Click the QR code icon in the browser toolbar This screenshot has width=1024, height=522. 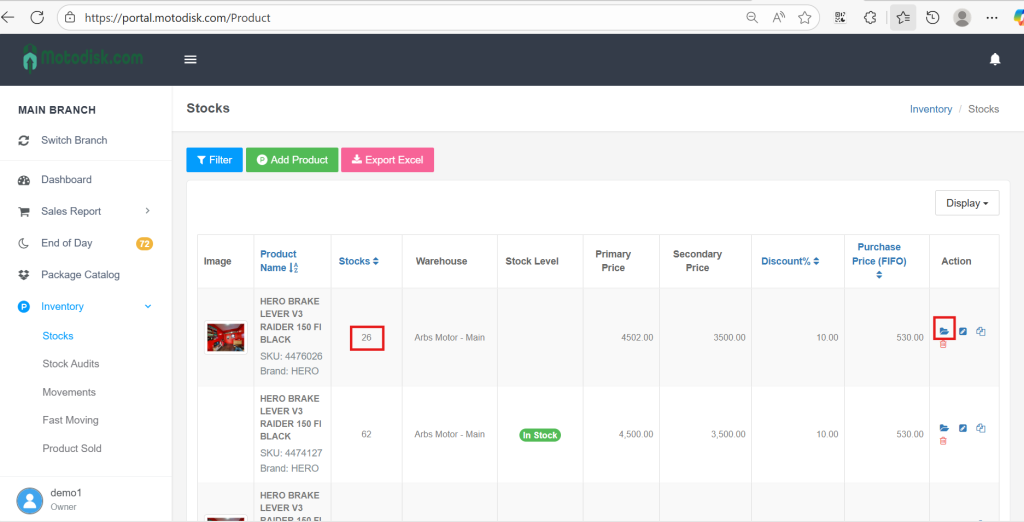click(840, 18)
